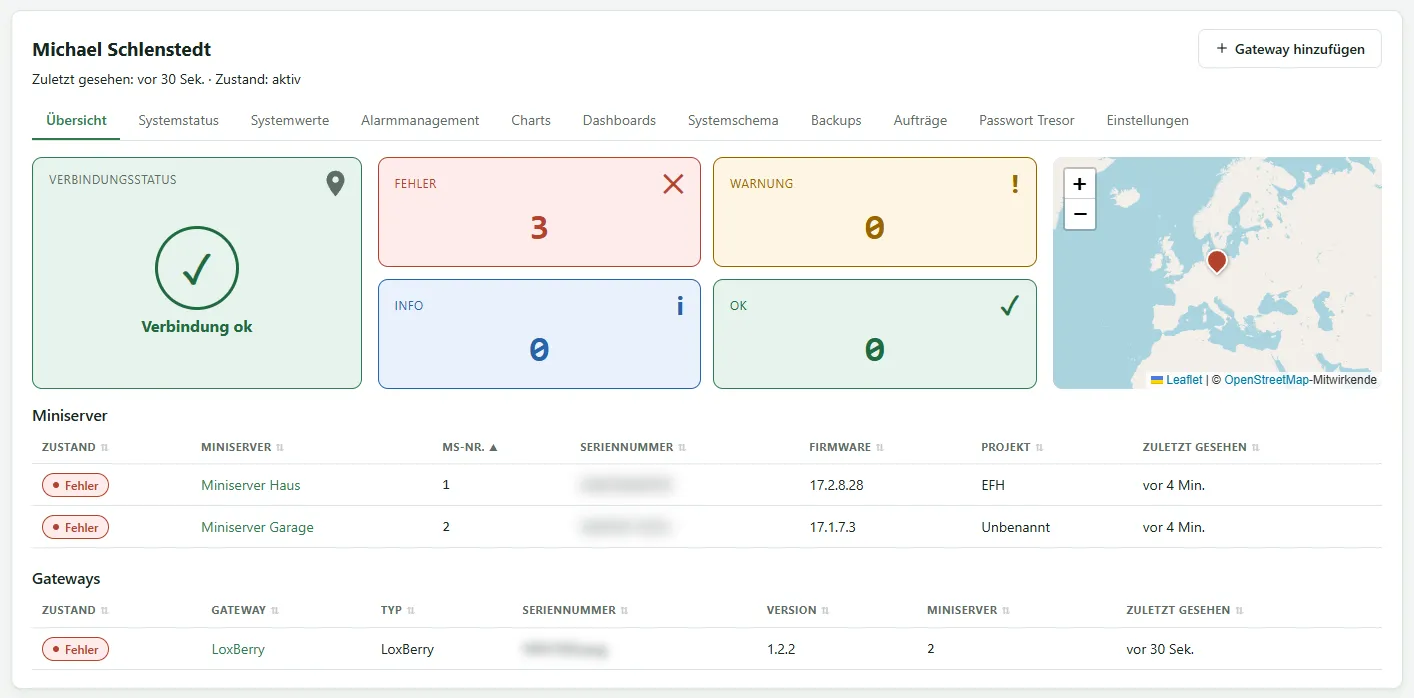This screenshot has width=1414, height=698.
Task: Click the Gateway hinzufügen button
Action: click(x=1290, y=49)
